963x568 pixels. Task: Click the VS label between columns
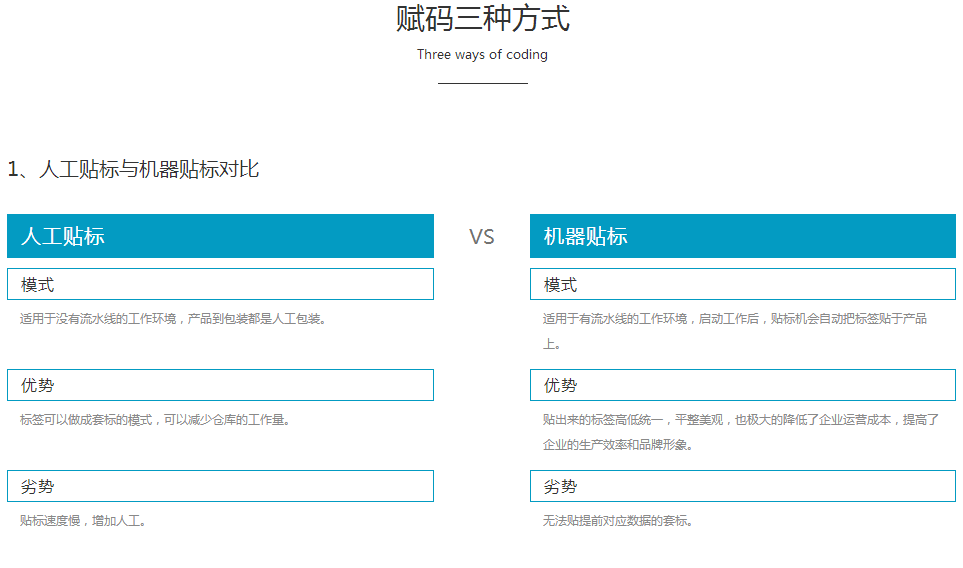point(482,237)
